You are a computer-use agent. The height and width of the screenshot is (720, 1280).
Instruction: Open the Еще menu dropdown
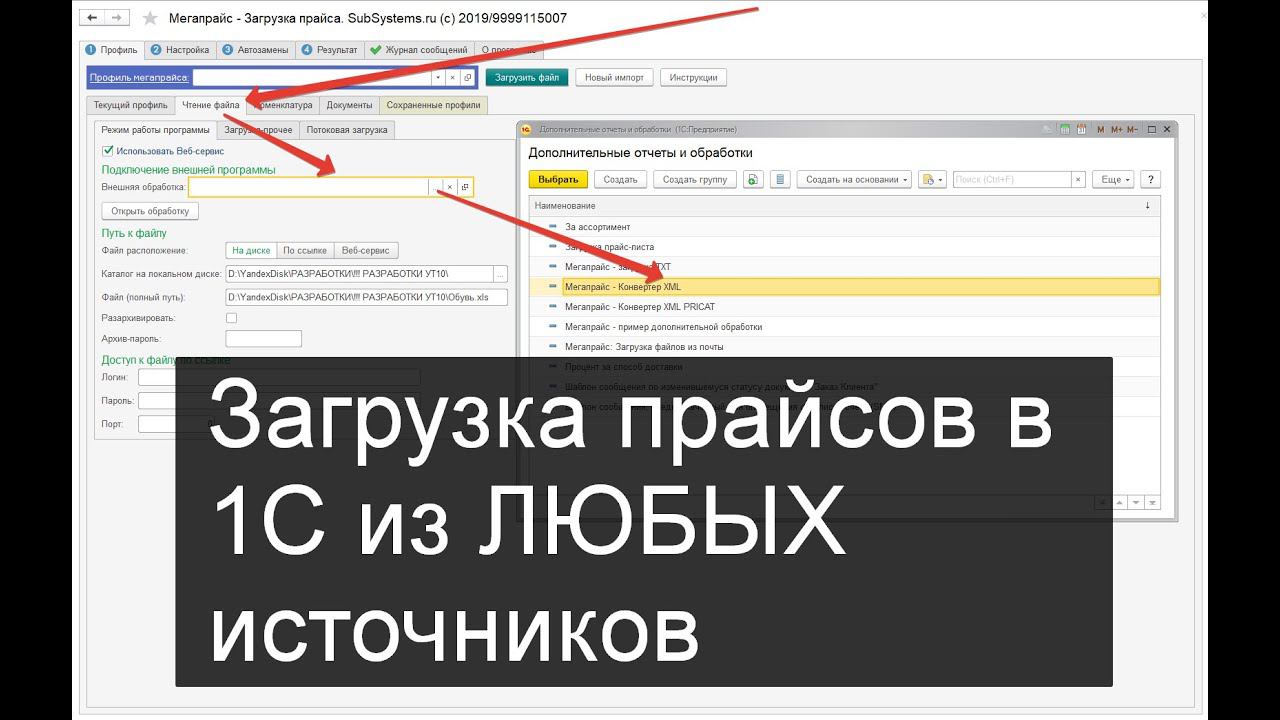(x=1114, y=179)
